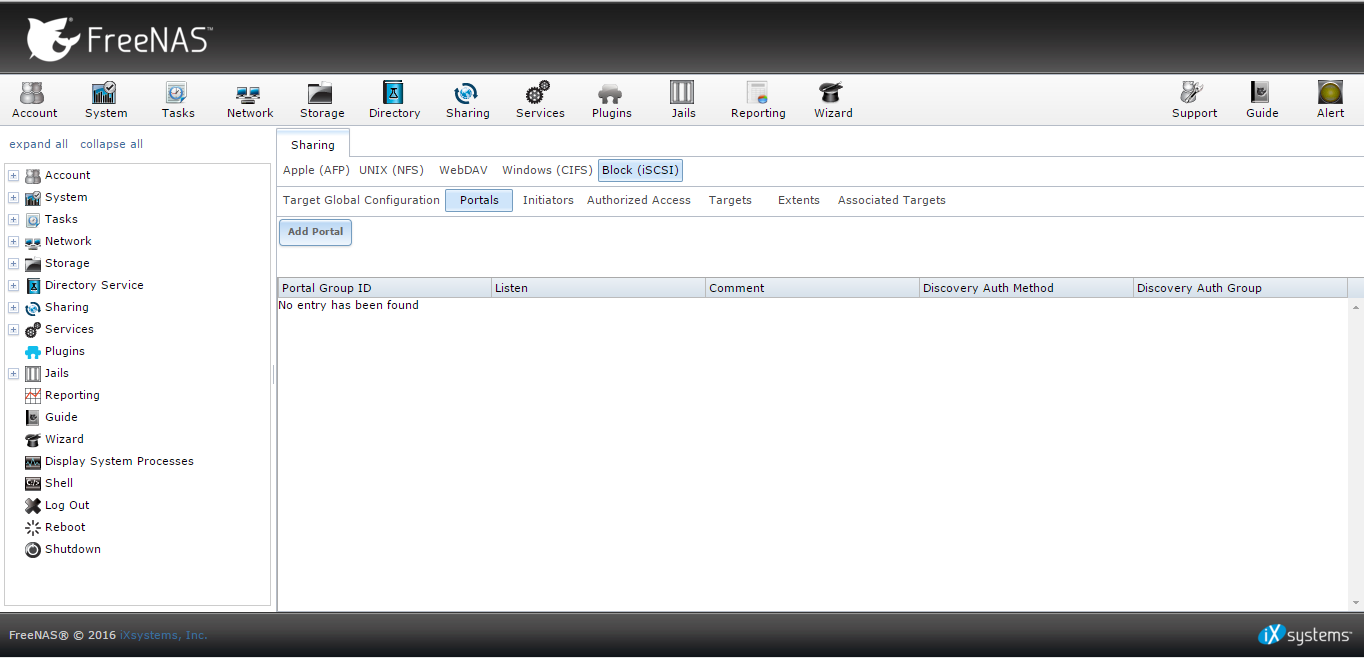The width and height of the screenshot is (1364, 659).
Task: Sort by Listen column header
Action: pyautogui.click(x=598, y=288)
